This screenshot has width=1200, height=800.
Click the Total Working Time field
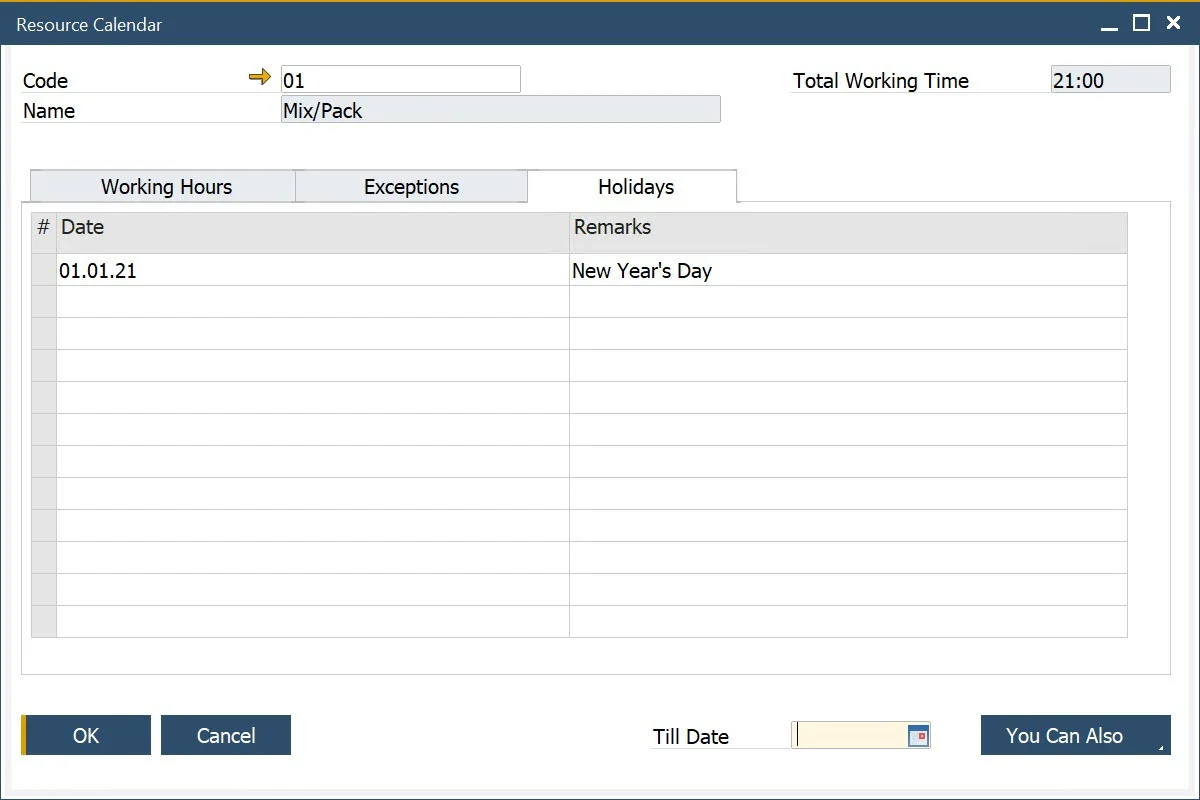1110,80
